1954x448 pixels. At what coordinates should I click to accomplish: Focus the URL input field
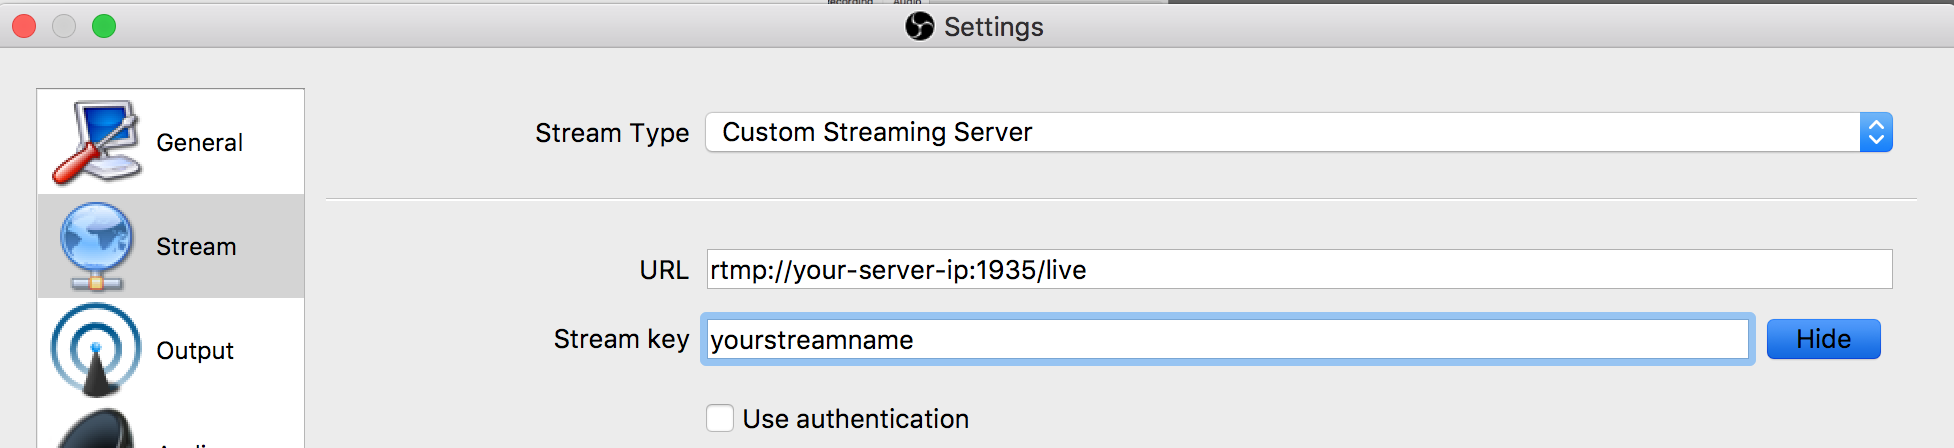point(1299,269)
